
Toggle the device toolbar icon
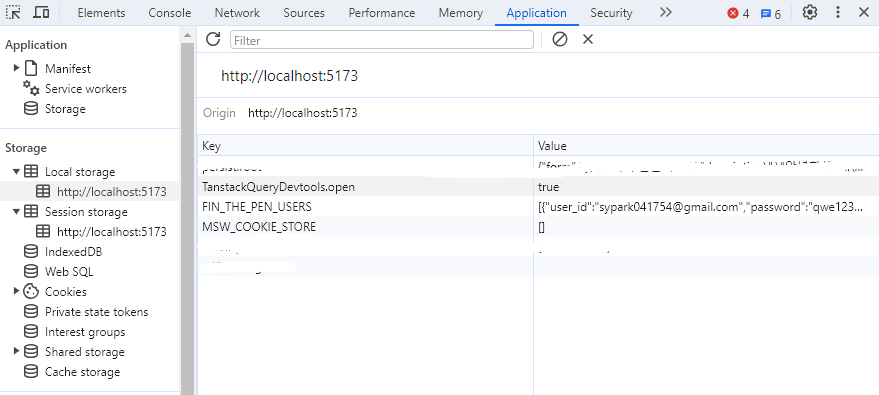pos(41,12)
